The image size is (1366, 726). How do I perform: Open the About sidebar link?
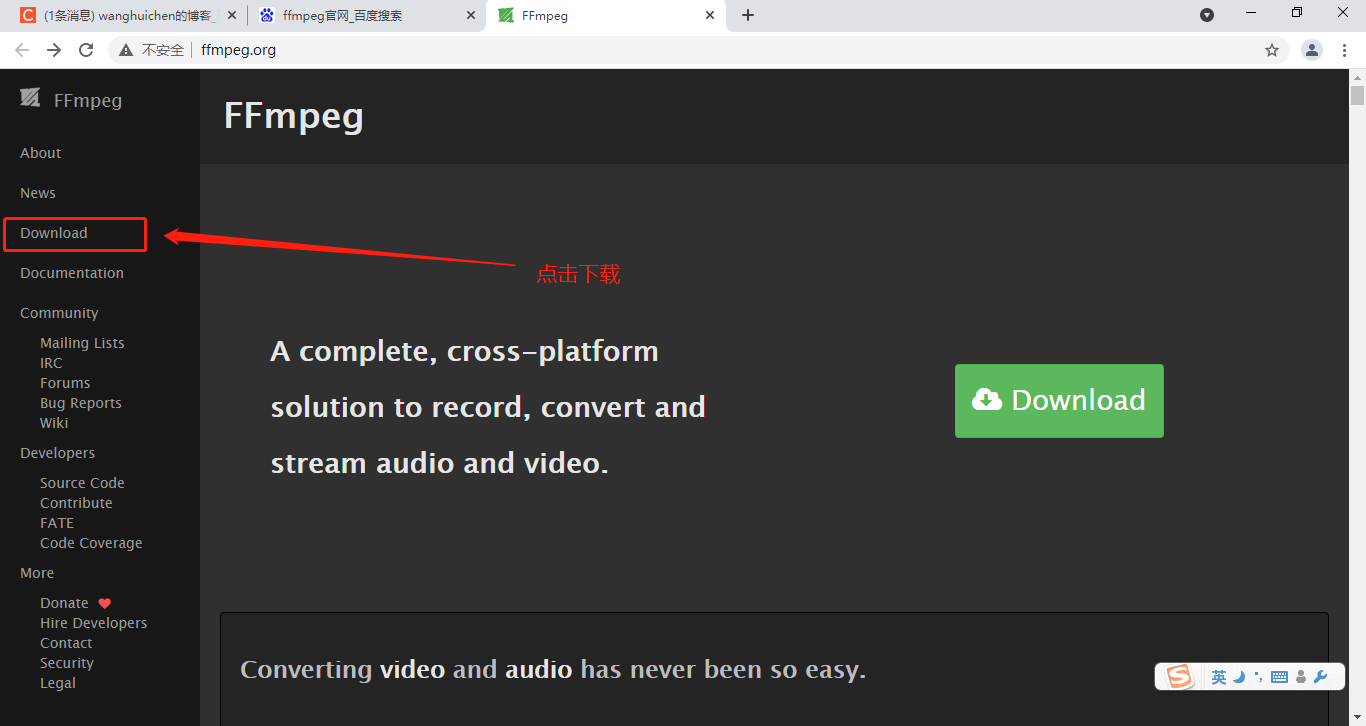pos(41,153)
